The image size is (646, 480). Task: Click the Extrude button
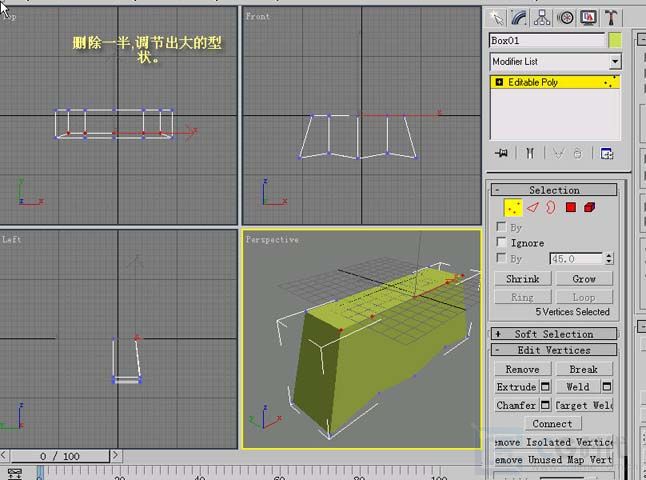(517, 387)
